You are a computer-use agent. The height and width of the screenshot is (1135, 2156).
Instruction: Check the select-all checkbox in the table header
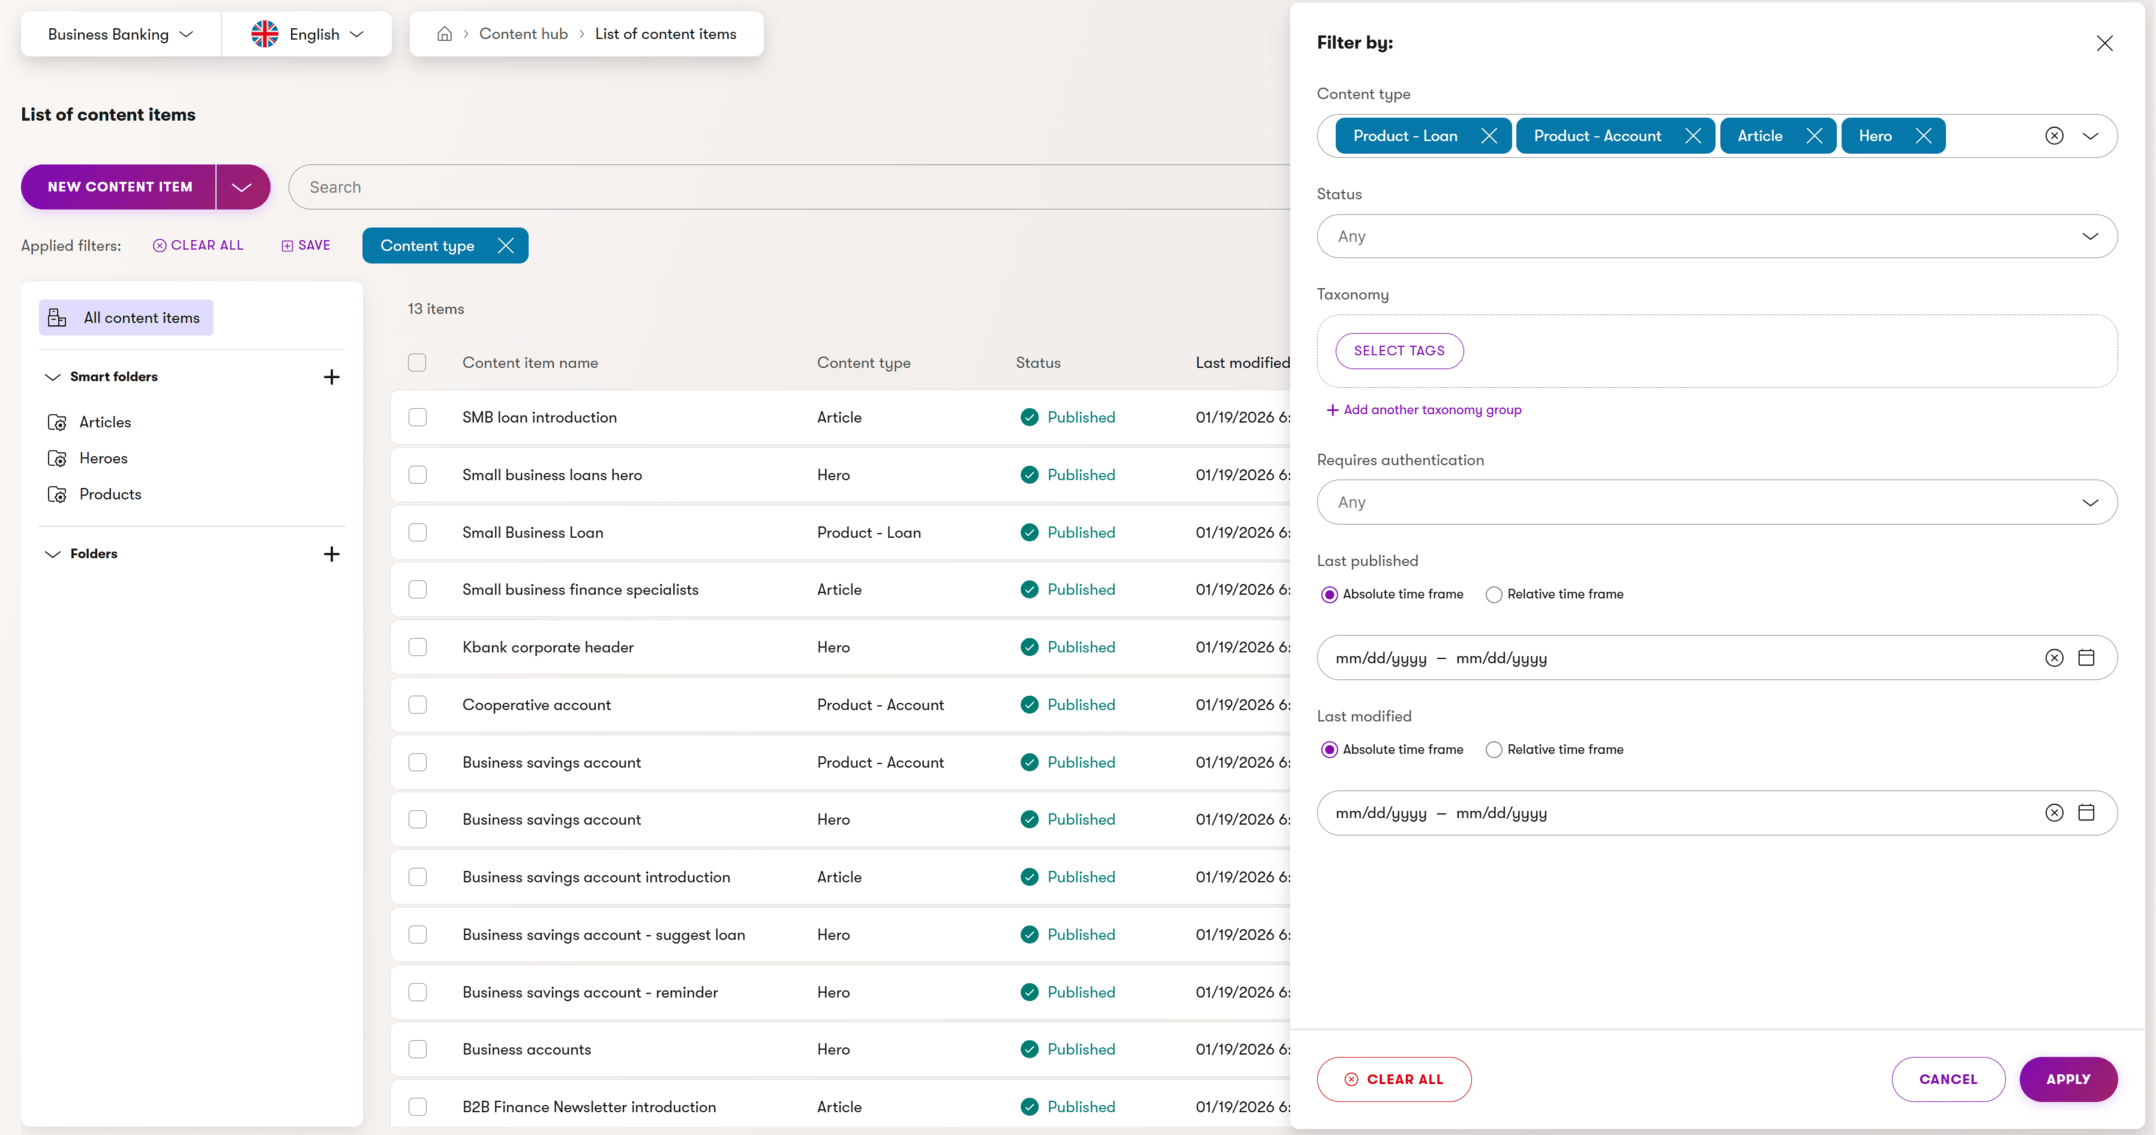point(417,362)
